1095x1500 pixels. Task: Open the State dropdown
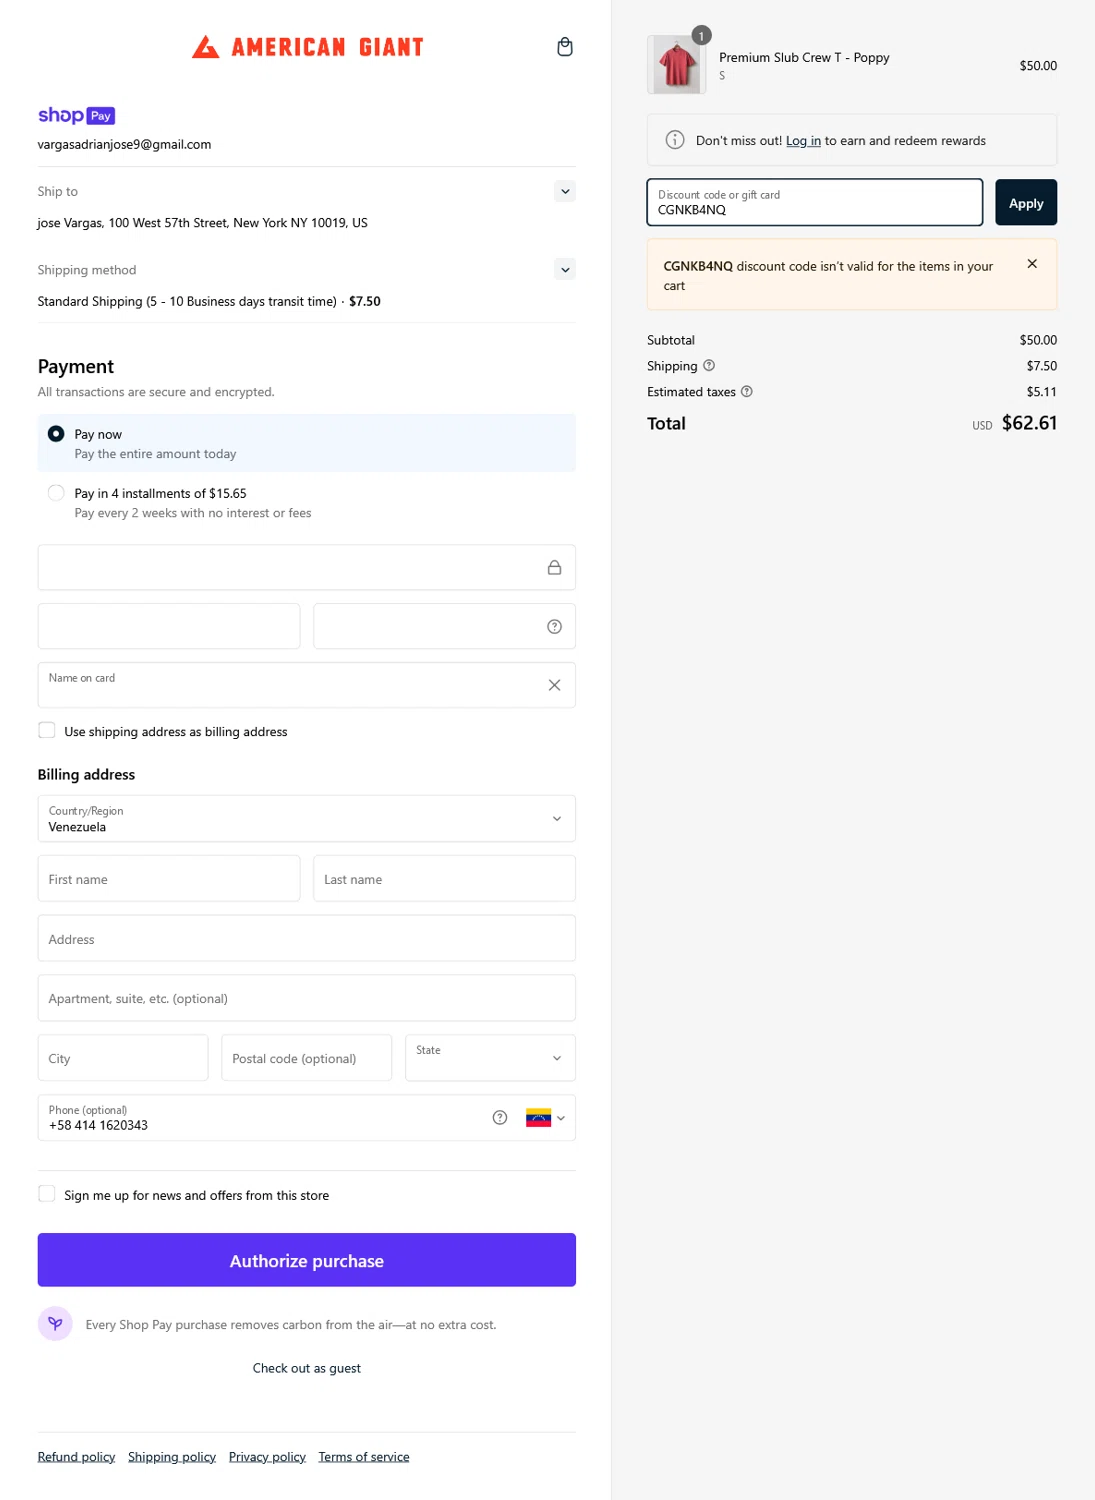490,1058
